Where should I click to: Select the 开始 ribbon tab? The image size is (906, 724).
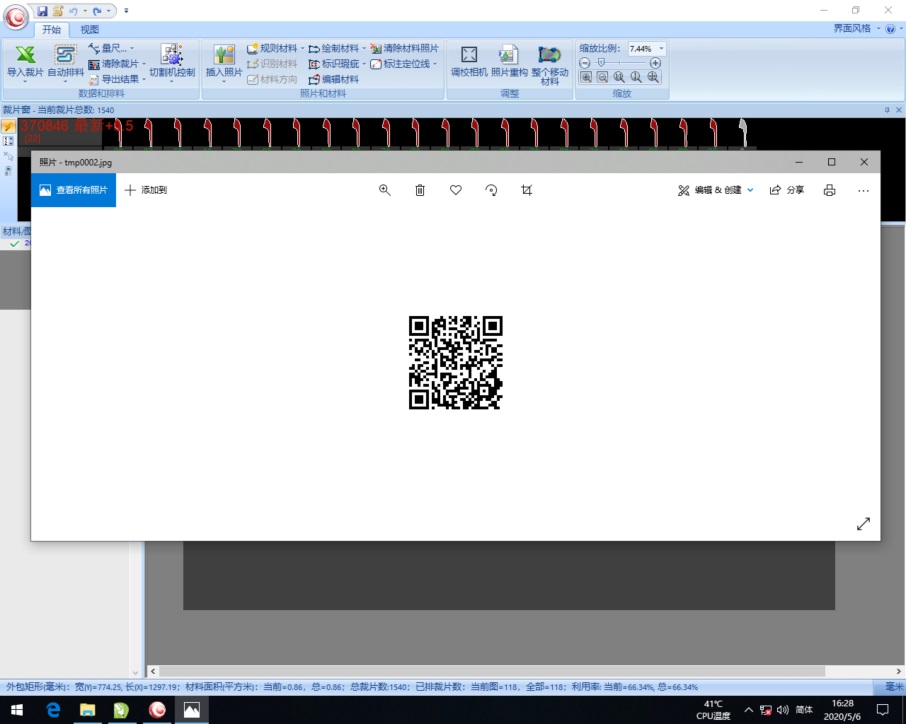(x=52, y=29)
